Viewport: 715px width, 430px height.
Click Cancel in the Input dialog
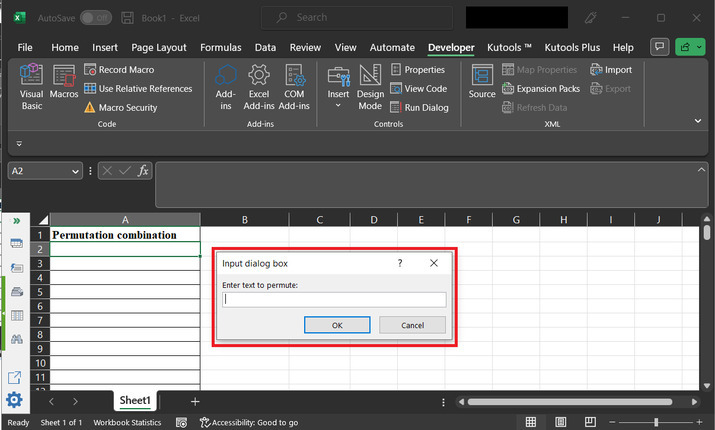412,325
